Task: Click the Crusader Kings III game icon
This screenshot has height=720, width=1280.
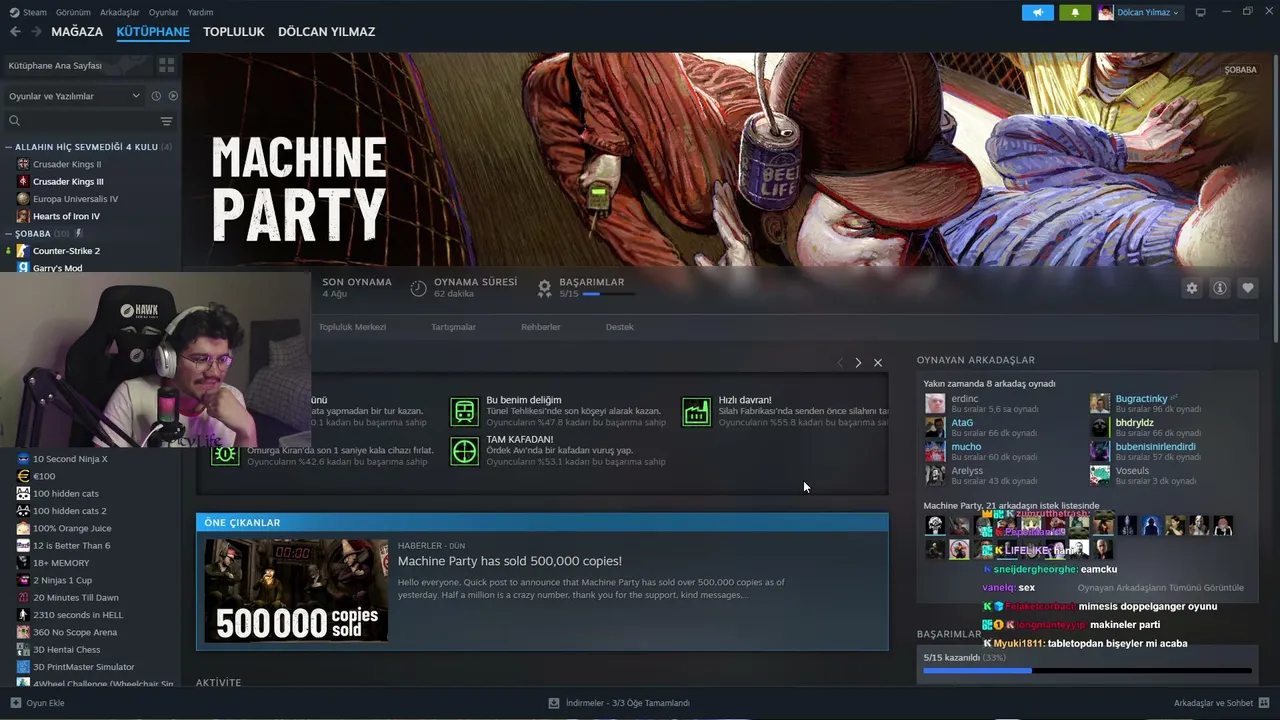Action: coord(23,181)
